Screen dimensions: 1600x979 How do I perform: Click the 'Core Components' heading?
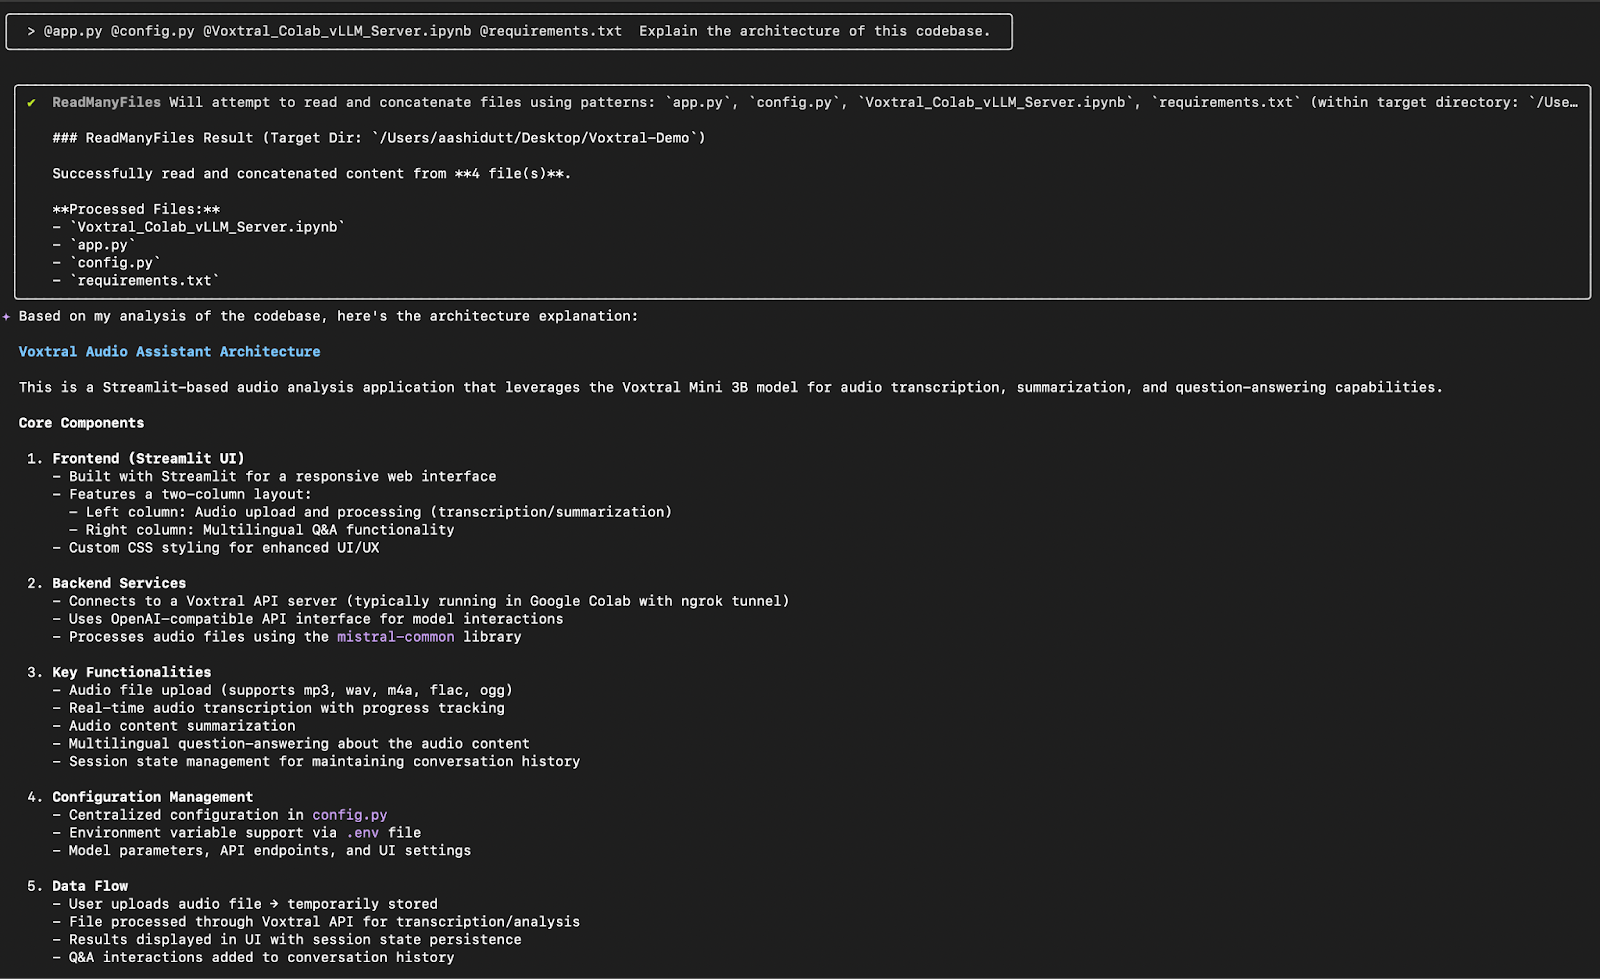tap(81, 423)
